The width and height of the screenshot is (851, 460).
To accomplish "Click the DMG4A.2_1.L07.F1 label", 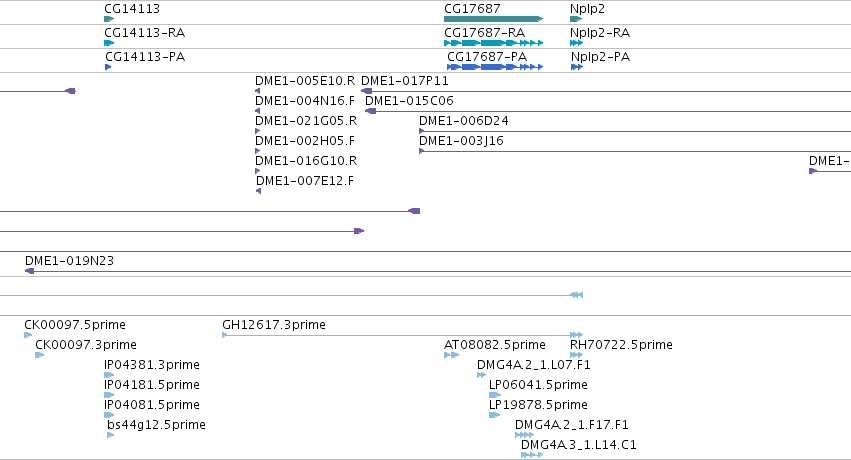I will (x=534, y=365).
